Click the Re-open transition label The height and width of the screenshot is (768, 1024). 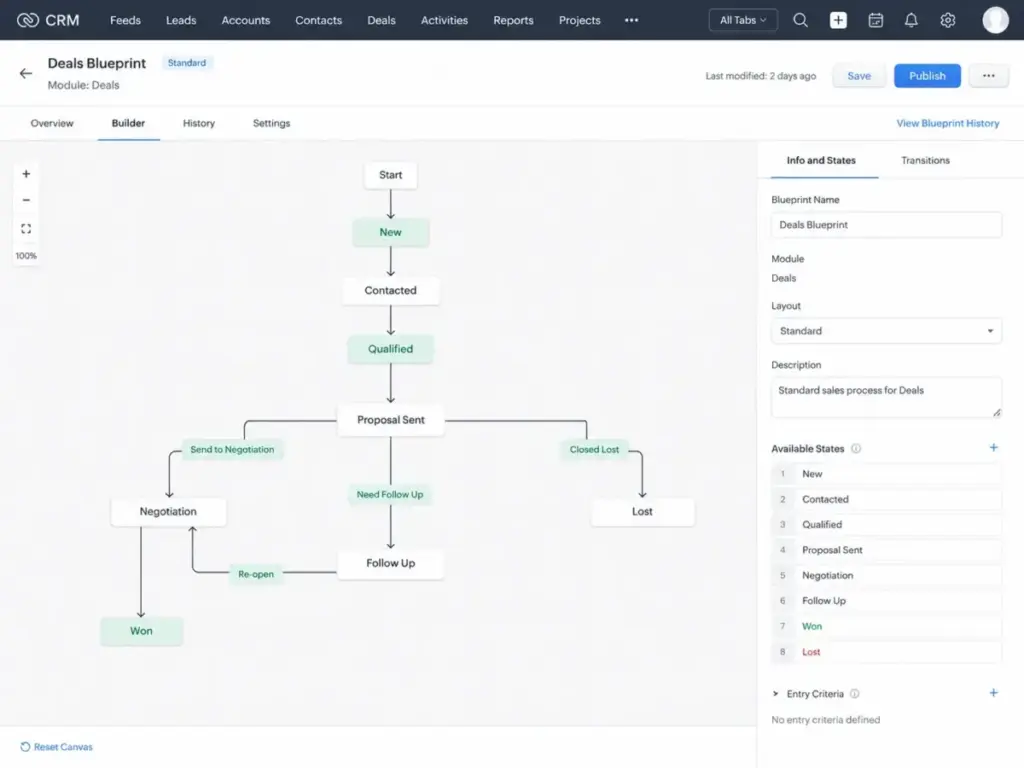click(256, 574)
